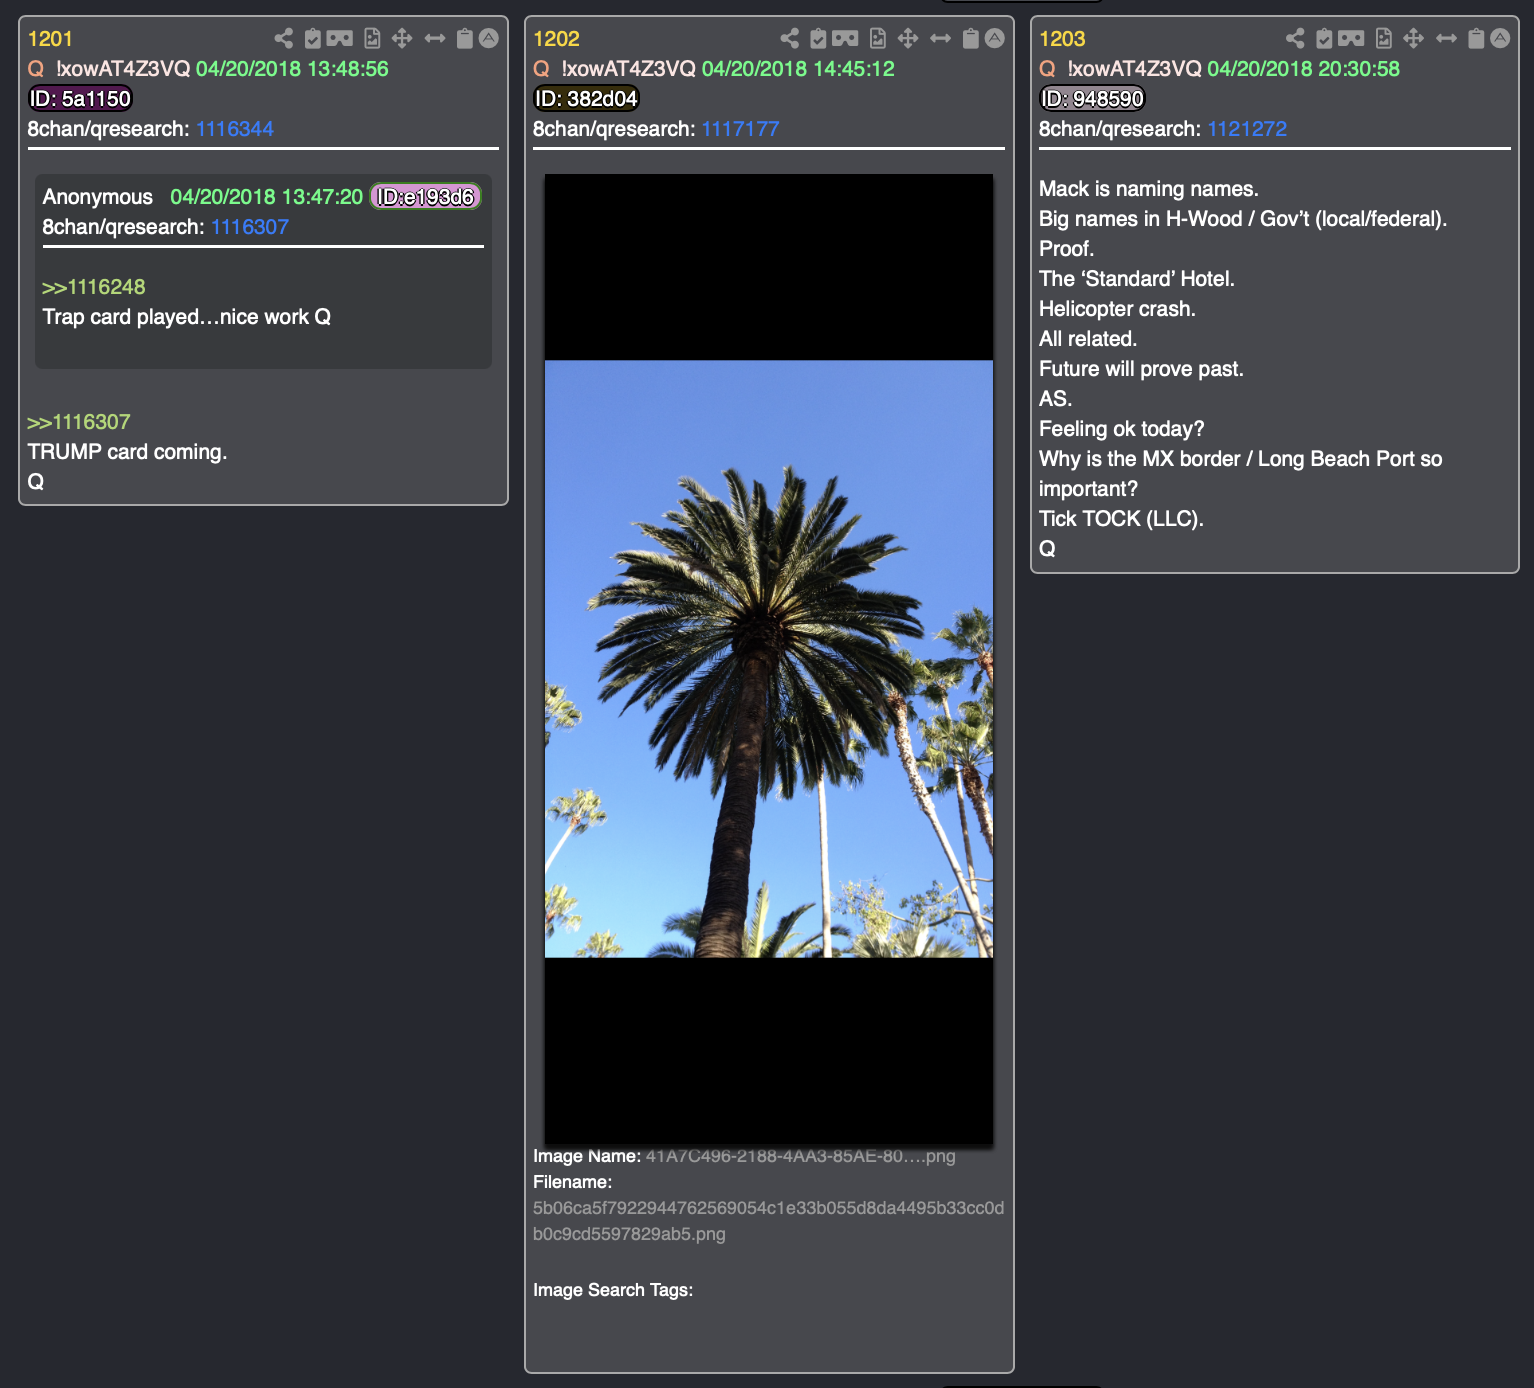Click circled up-arrow icon on post 1203

point(1501,39)
